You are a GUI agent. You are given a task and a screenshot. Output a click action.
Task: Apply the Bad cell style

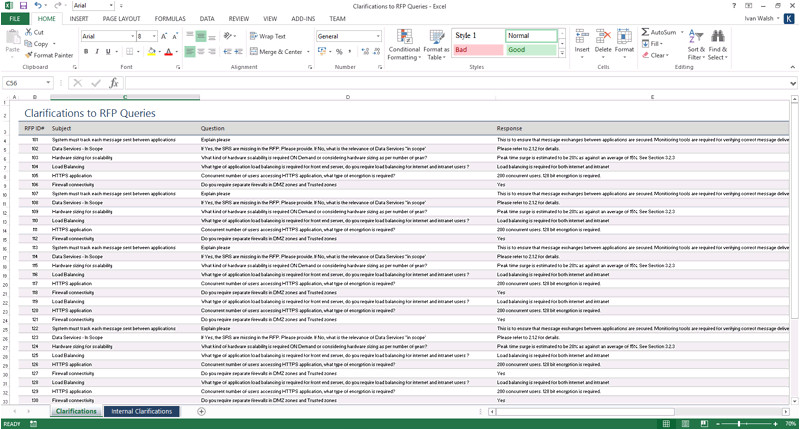(x=478, y=50)
